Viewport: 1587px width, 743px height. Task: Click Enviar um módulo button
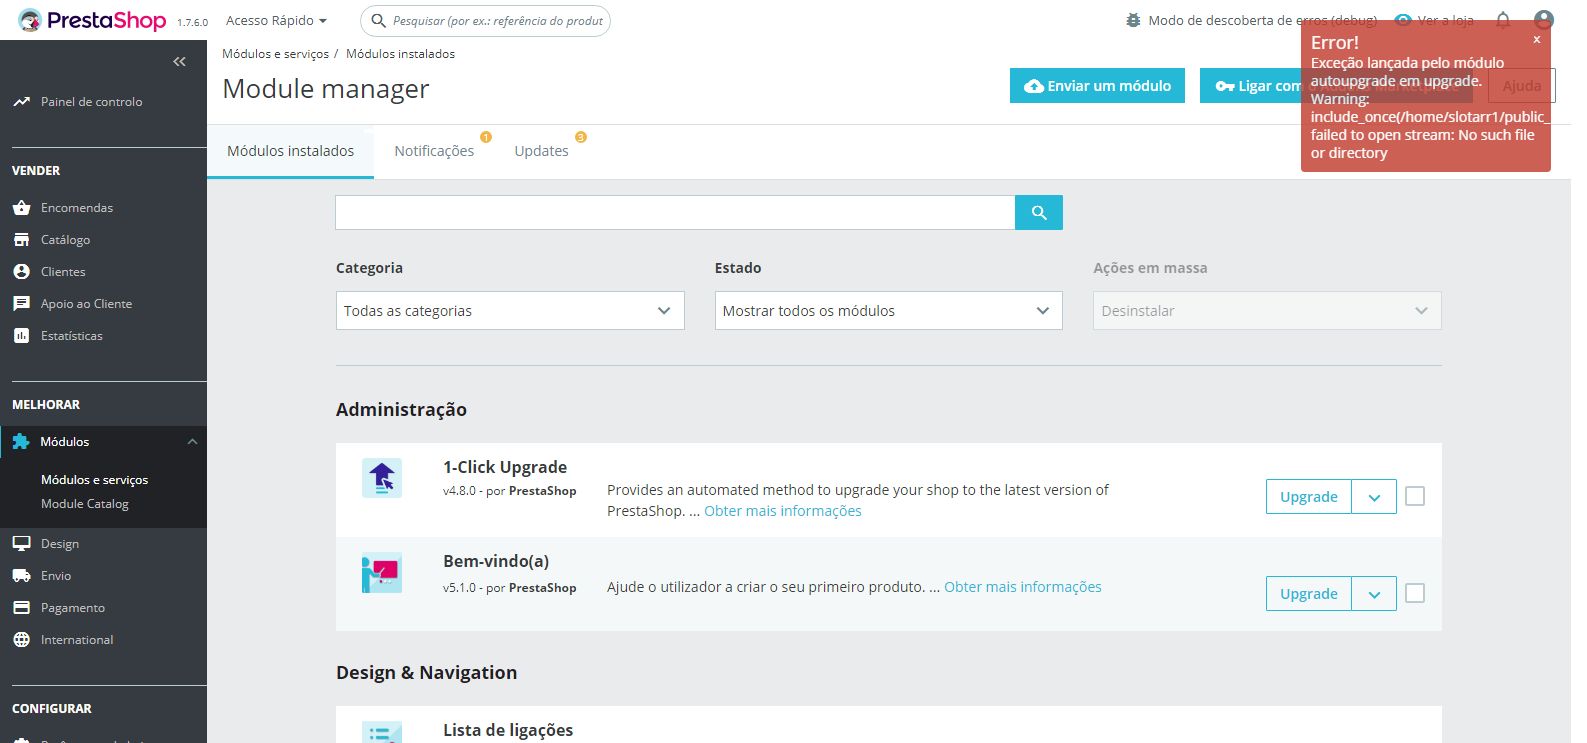[x=1097, y=86]
